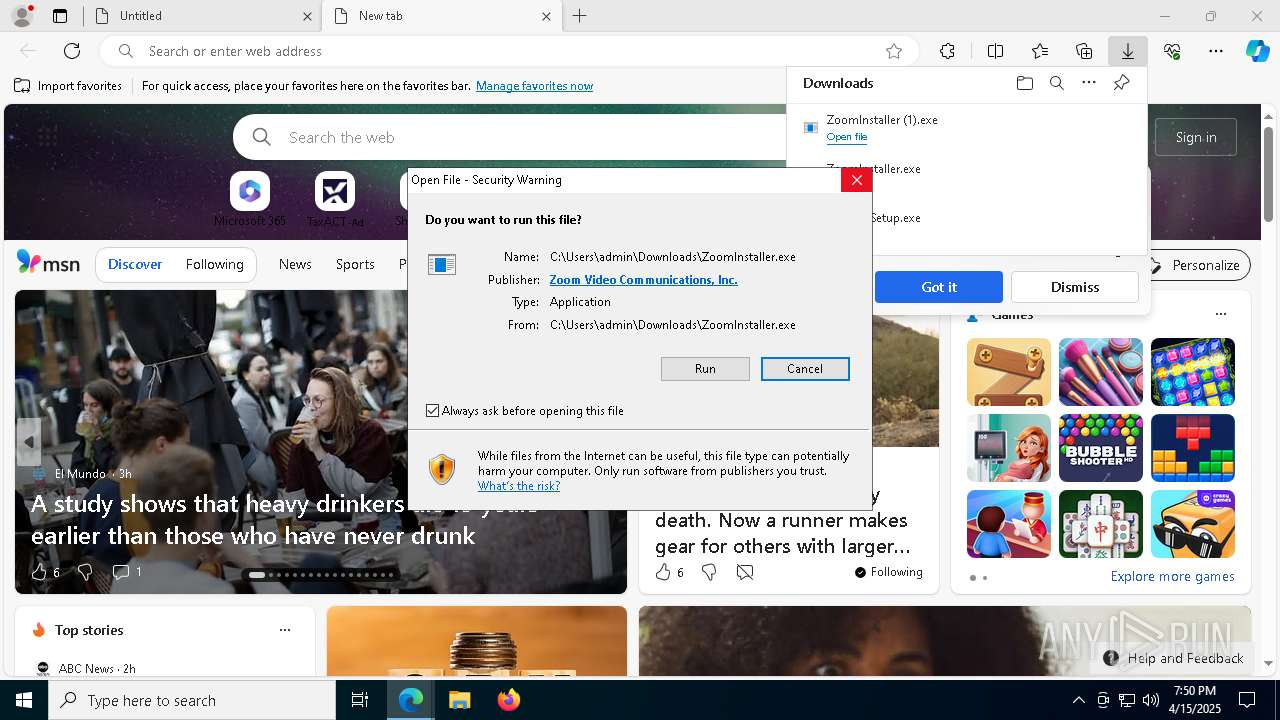
Task: Open the Mahjong game thumbnail
Action: [1101, 524]
